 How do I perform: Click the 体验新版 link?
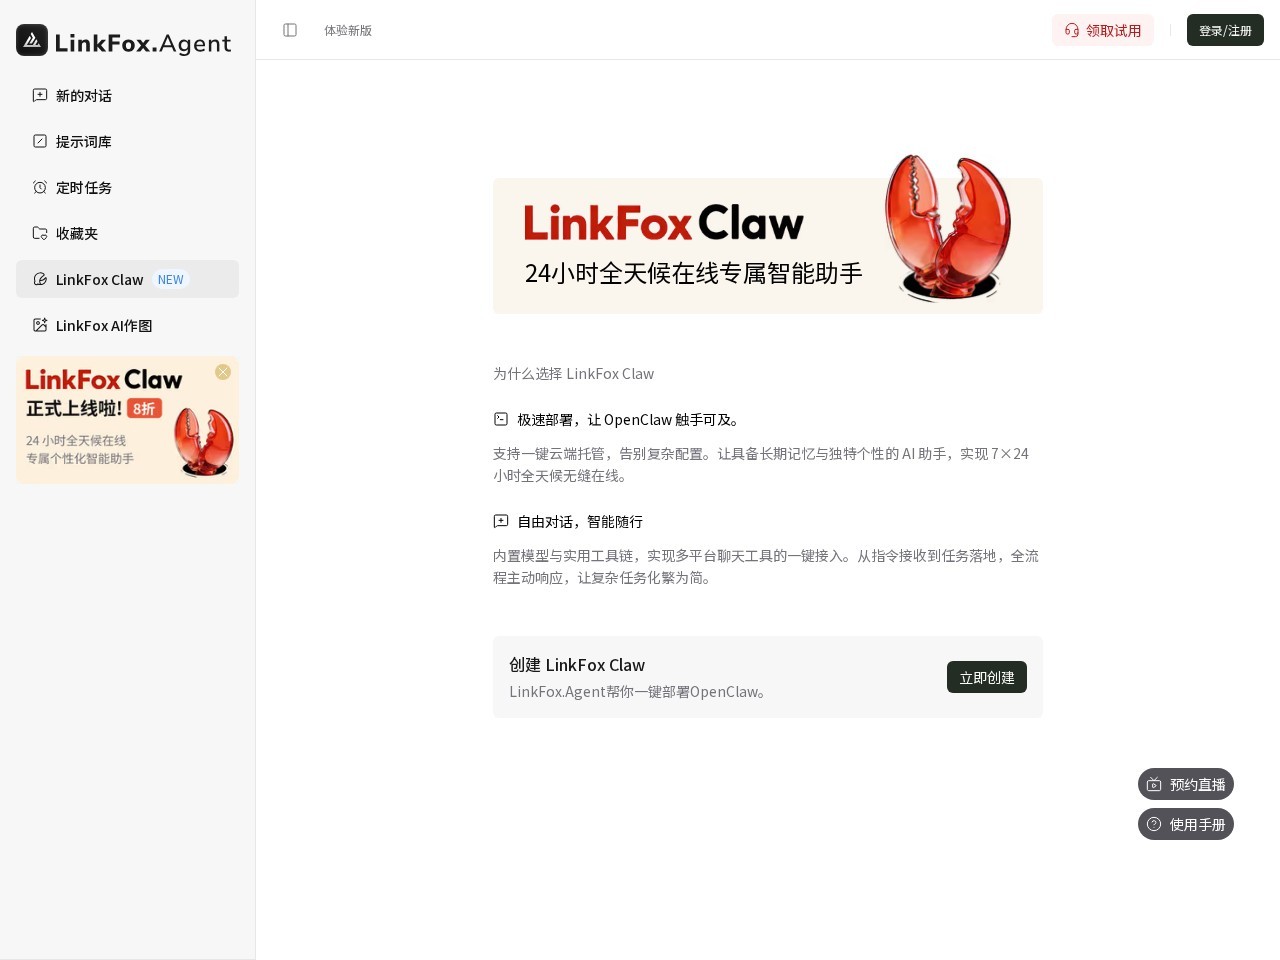(x=348, y=30)
